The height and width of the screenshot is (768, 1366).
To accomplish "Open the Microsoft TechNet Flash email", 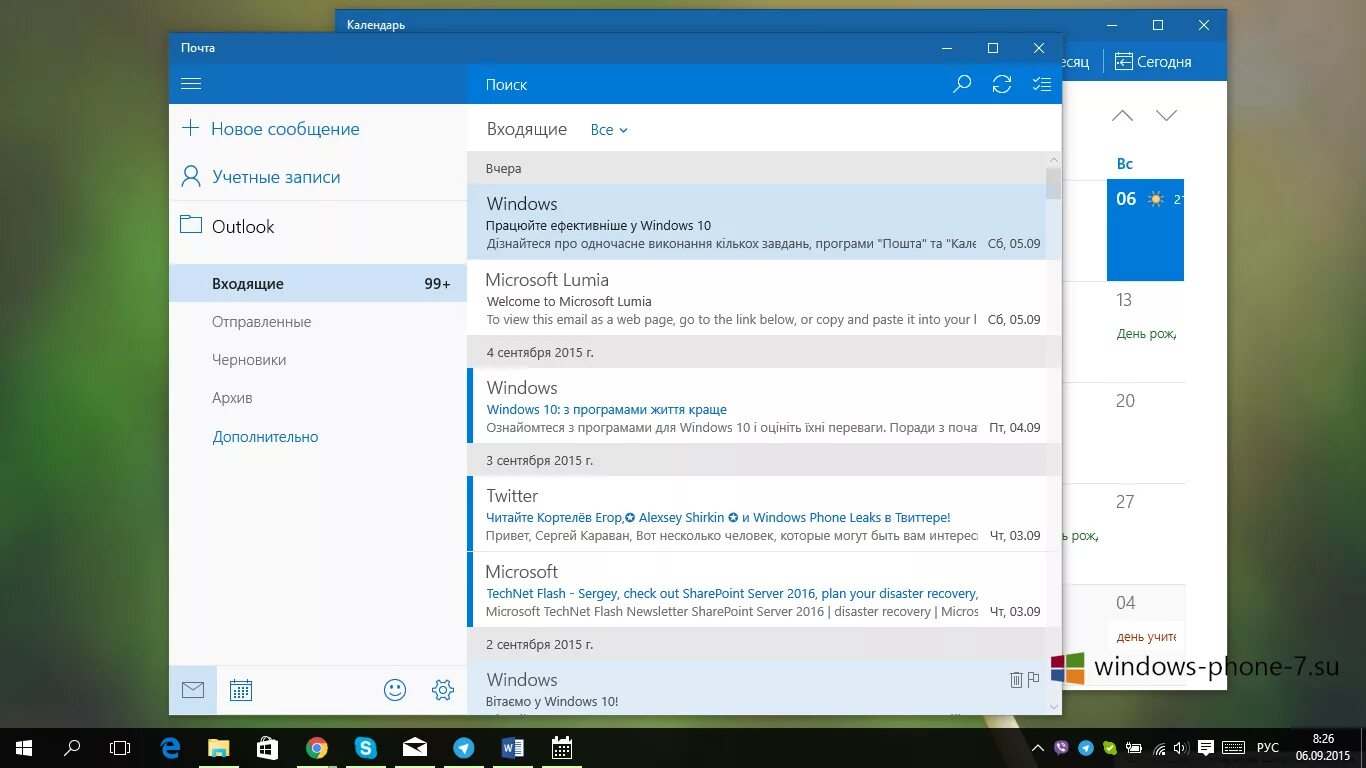I will (x=756, y=589).
